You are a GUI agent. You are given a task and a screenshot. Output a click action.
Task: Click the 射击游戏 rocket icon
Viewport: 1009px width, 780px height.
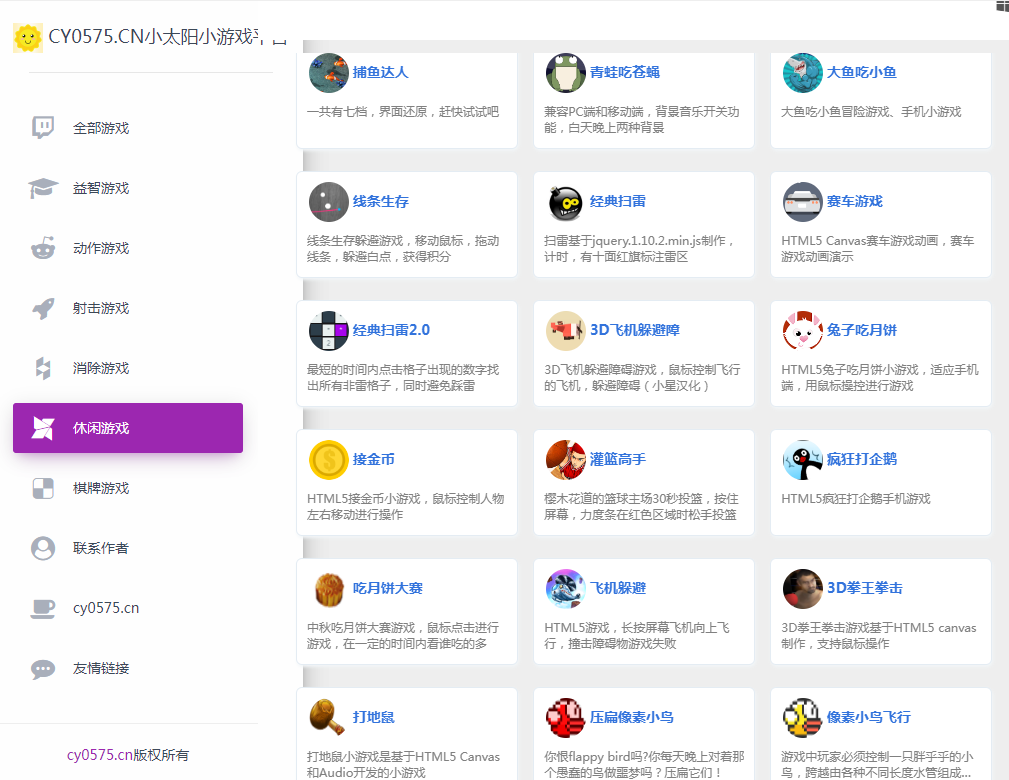point(43,308)
